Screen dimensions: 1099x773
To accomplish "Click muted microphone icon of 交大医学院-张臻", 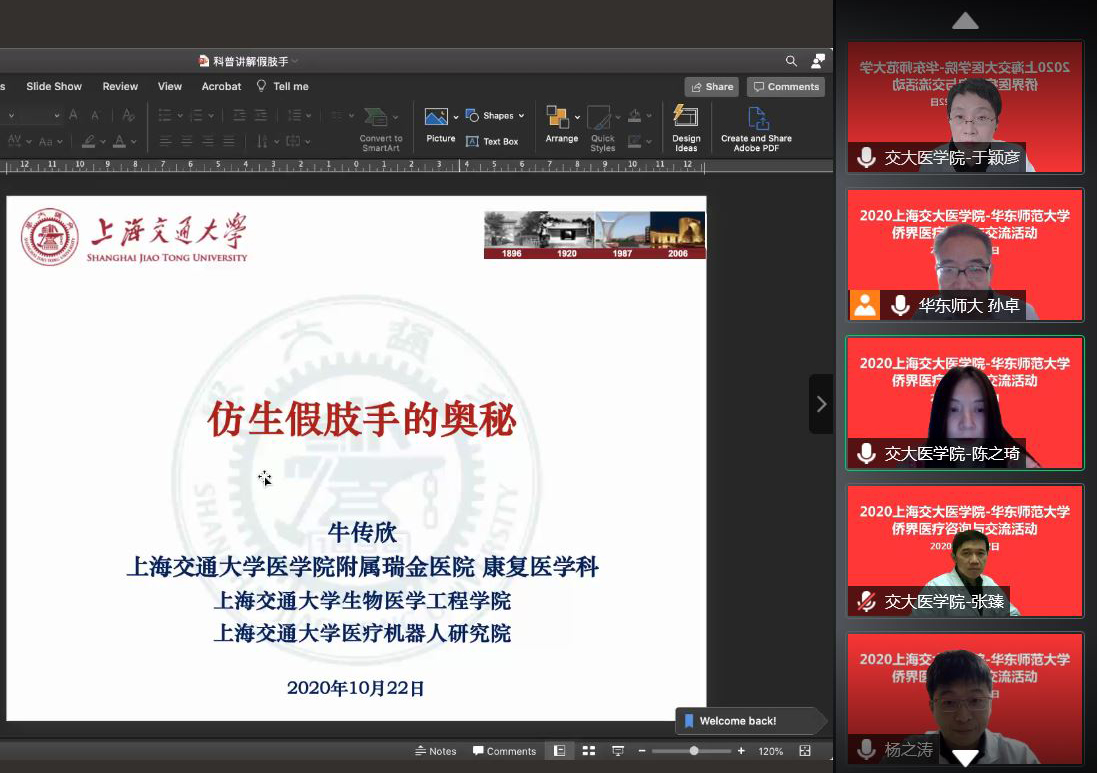I will [x=866, y=601].
